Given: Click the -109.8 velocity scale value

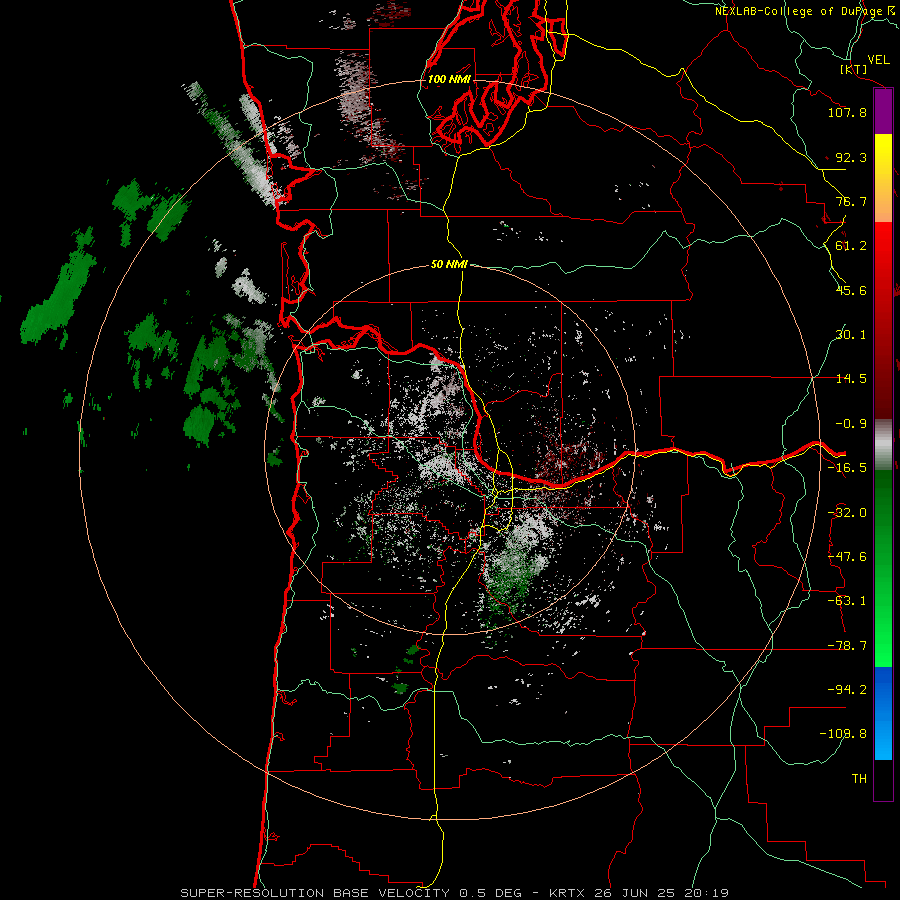Looking at the screenshot, I should [843, 734].
